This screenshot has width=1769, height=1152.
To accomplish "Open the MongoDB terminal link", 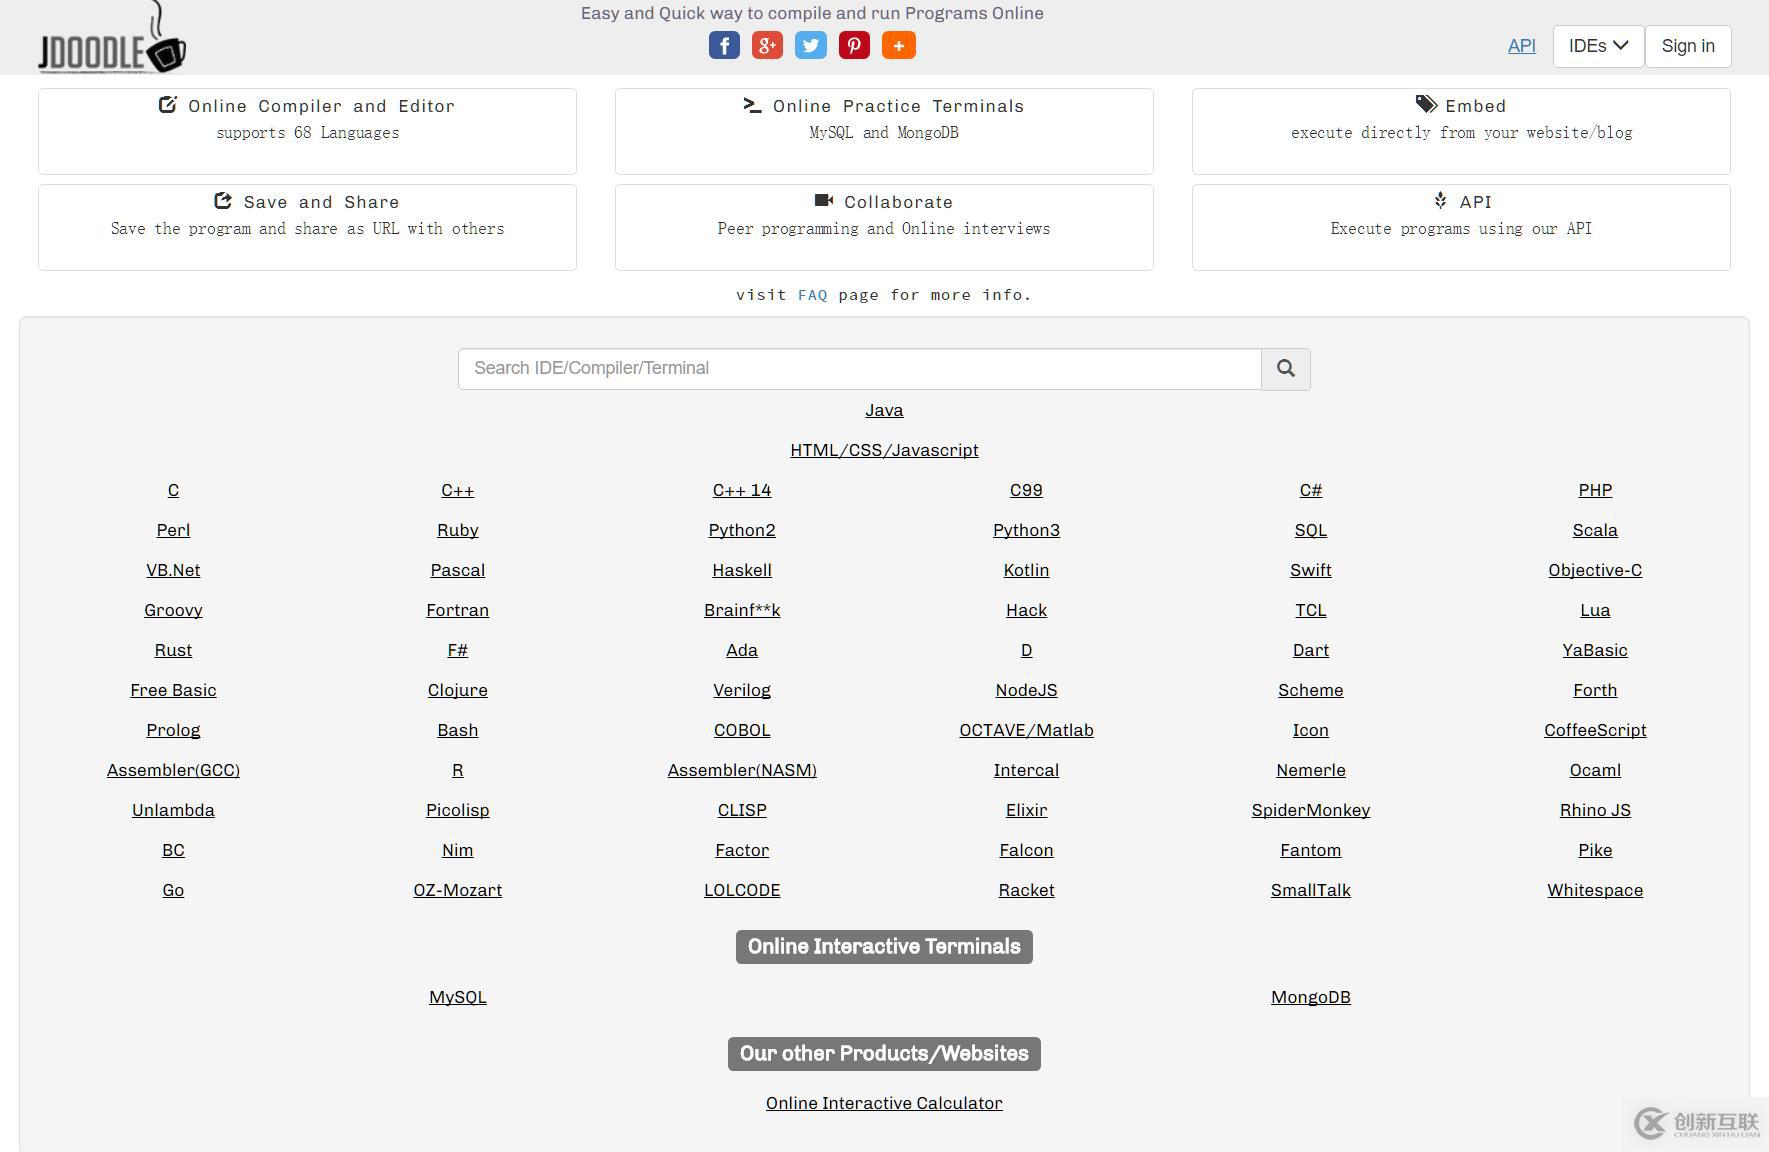I will tap(1311, 997).
